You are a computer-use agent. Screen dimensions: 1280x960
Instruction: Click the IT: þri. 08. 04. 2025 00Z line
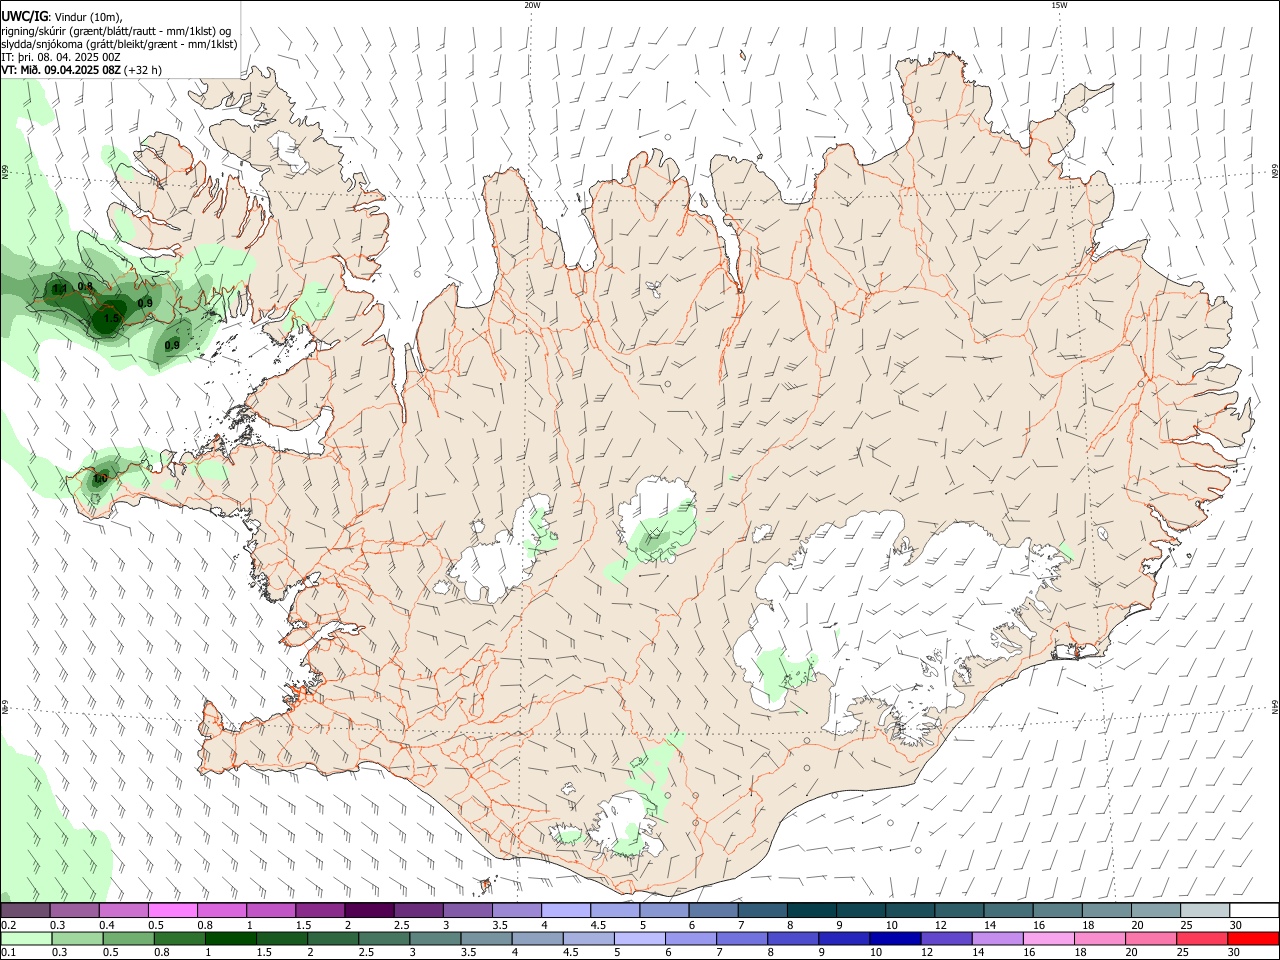[61, 57]
